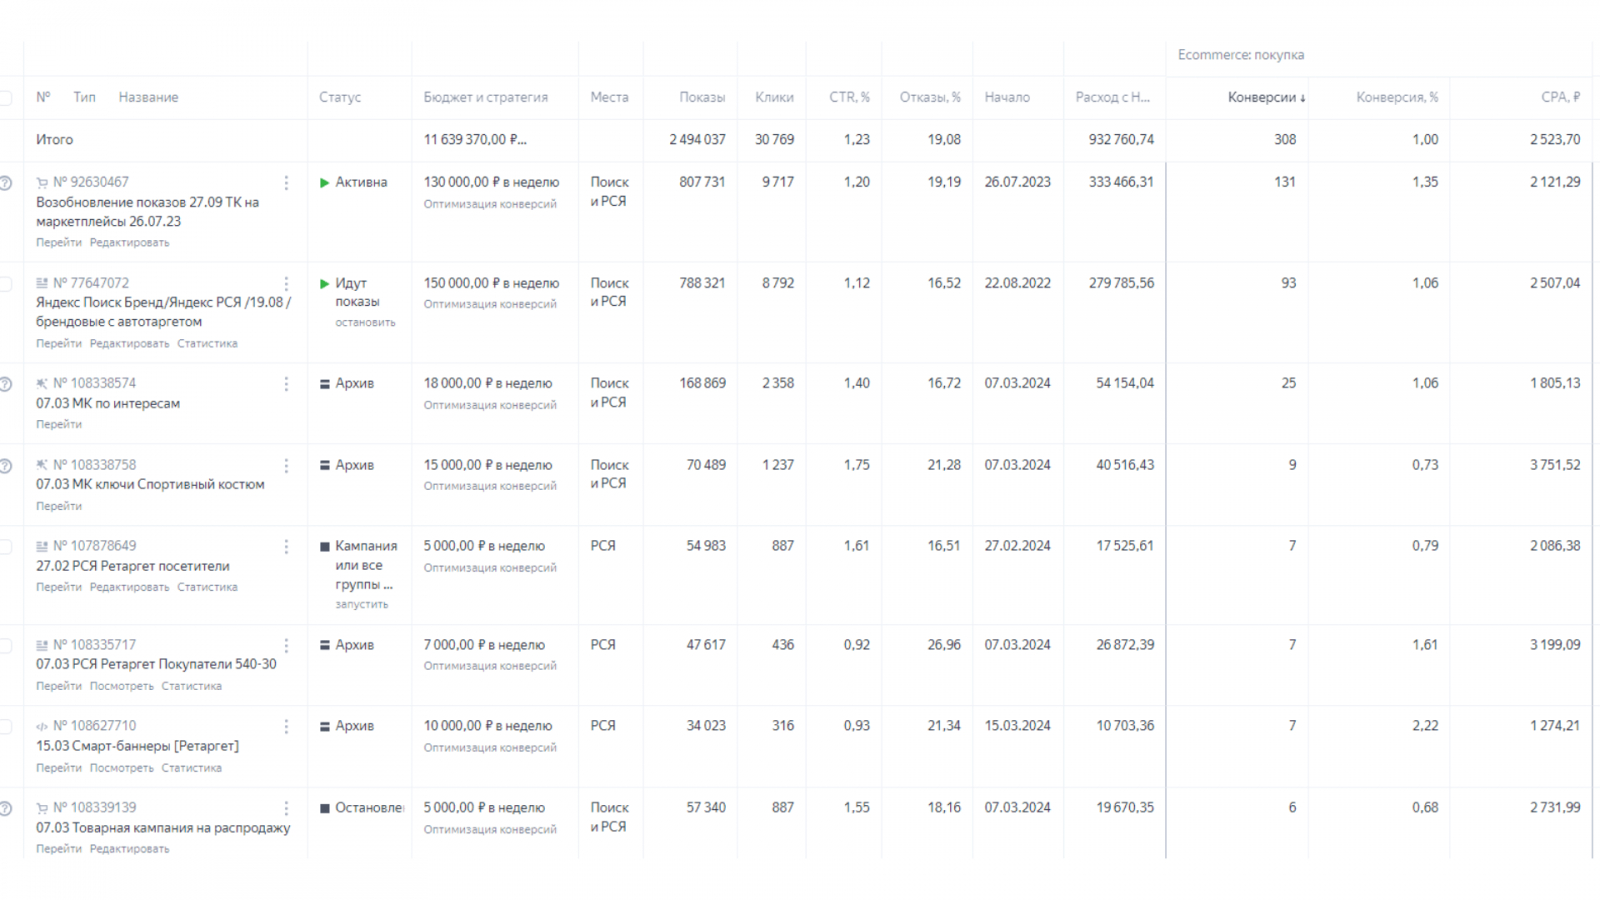This screenshot has height=900, width=1600.
Task: Open campaign name 07.03 МК по интересам
Action: click(108, 403)
